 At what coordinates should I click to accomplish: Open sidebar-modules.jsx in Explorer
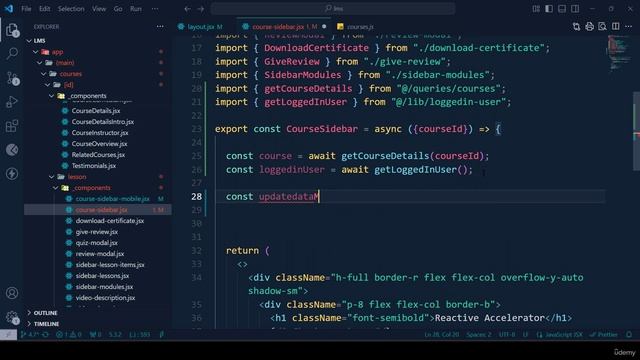104,287
